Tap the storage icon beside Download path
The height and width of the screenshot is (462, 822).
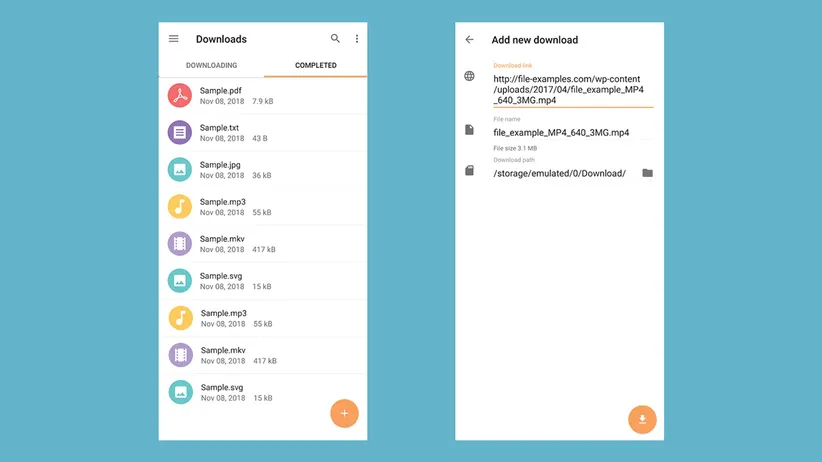coord(470,171)
